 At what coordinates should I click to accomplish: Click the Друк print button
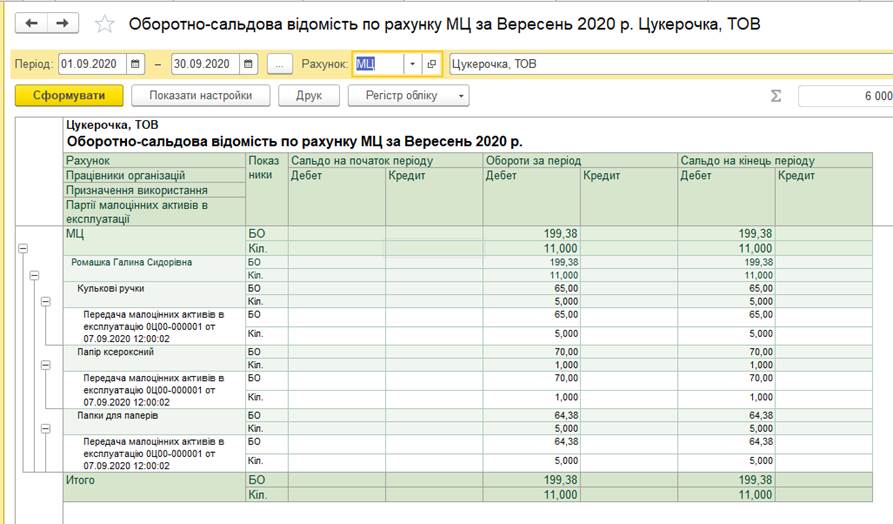pos(308,96)
